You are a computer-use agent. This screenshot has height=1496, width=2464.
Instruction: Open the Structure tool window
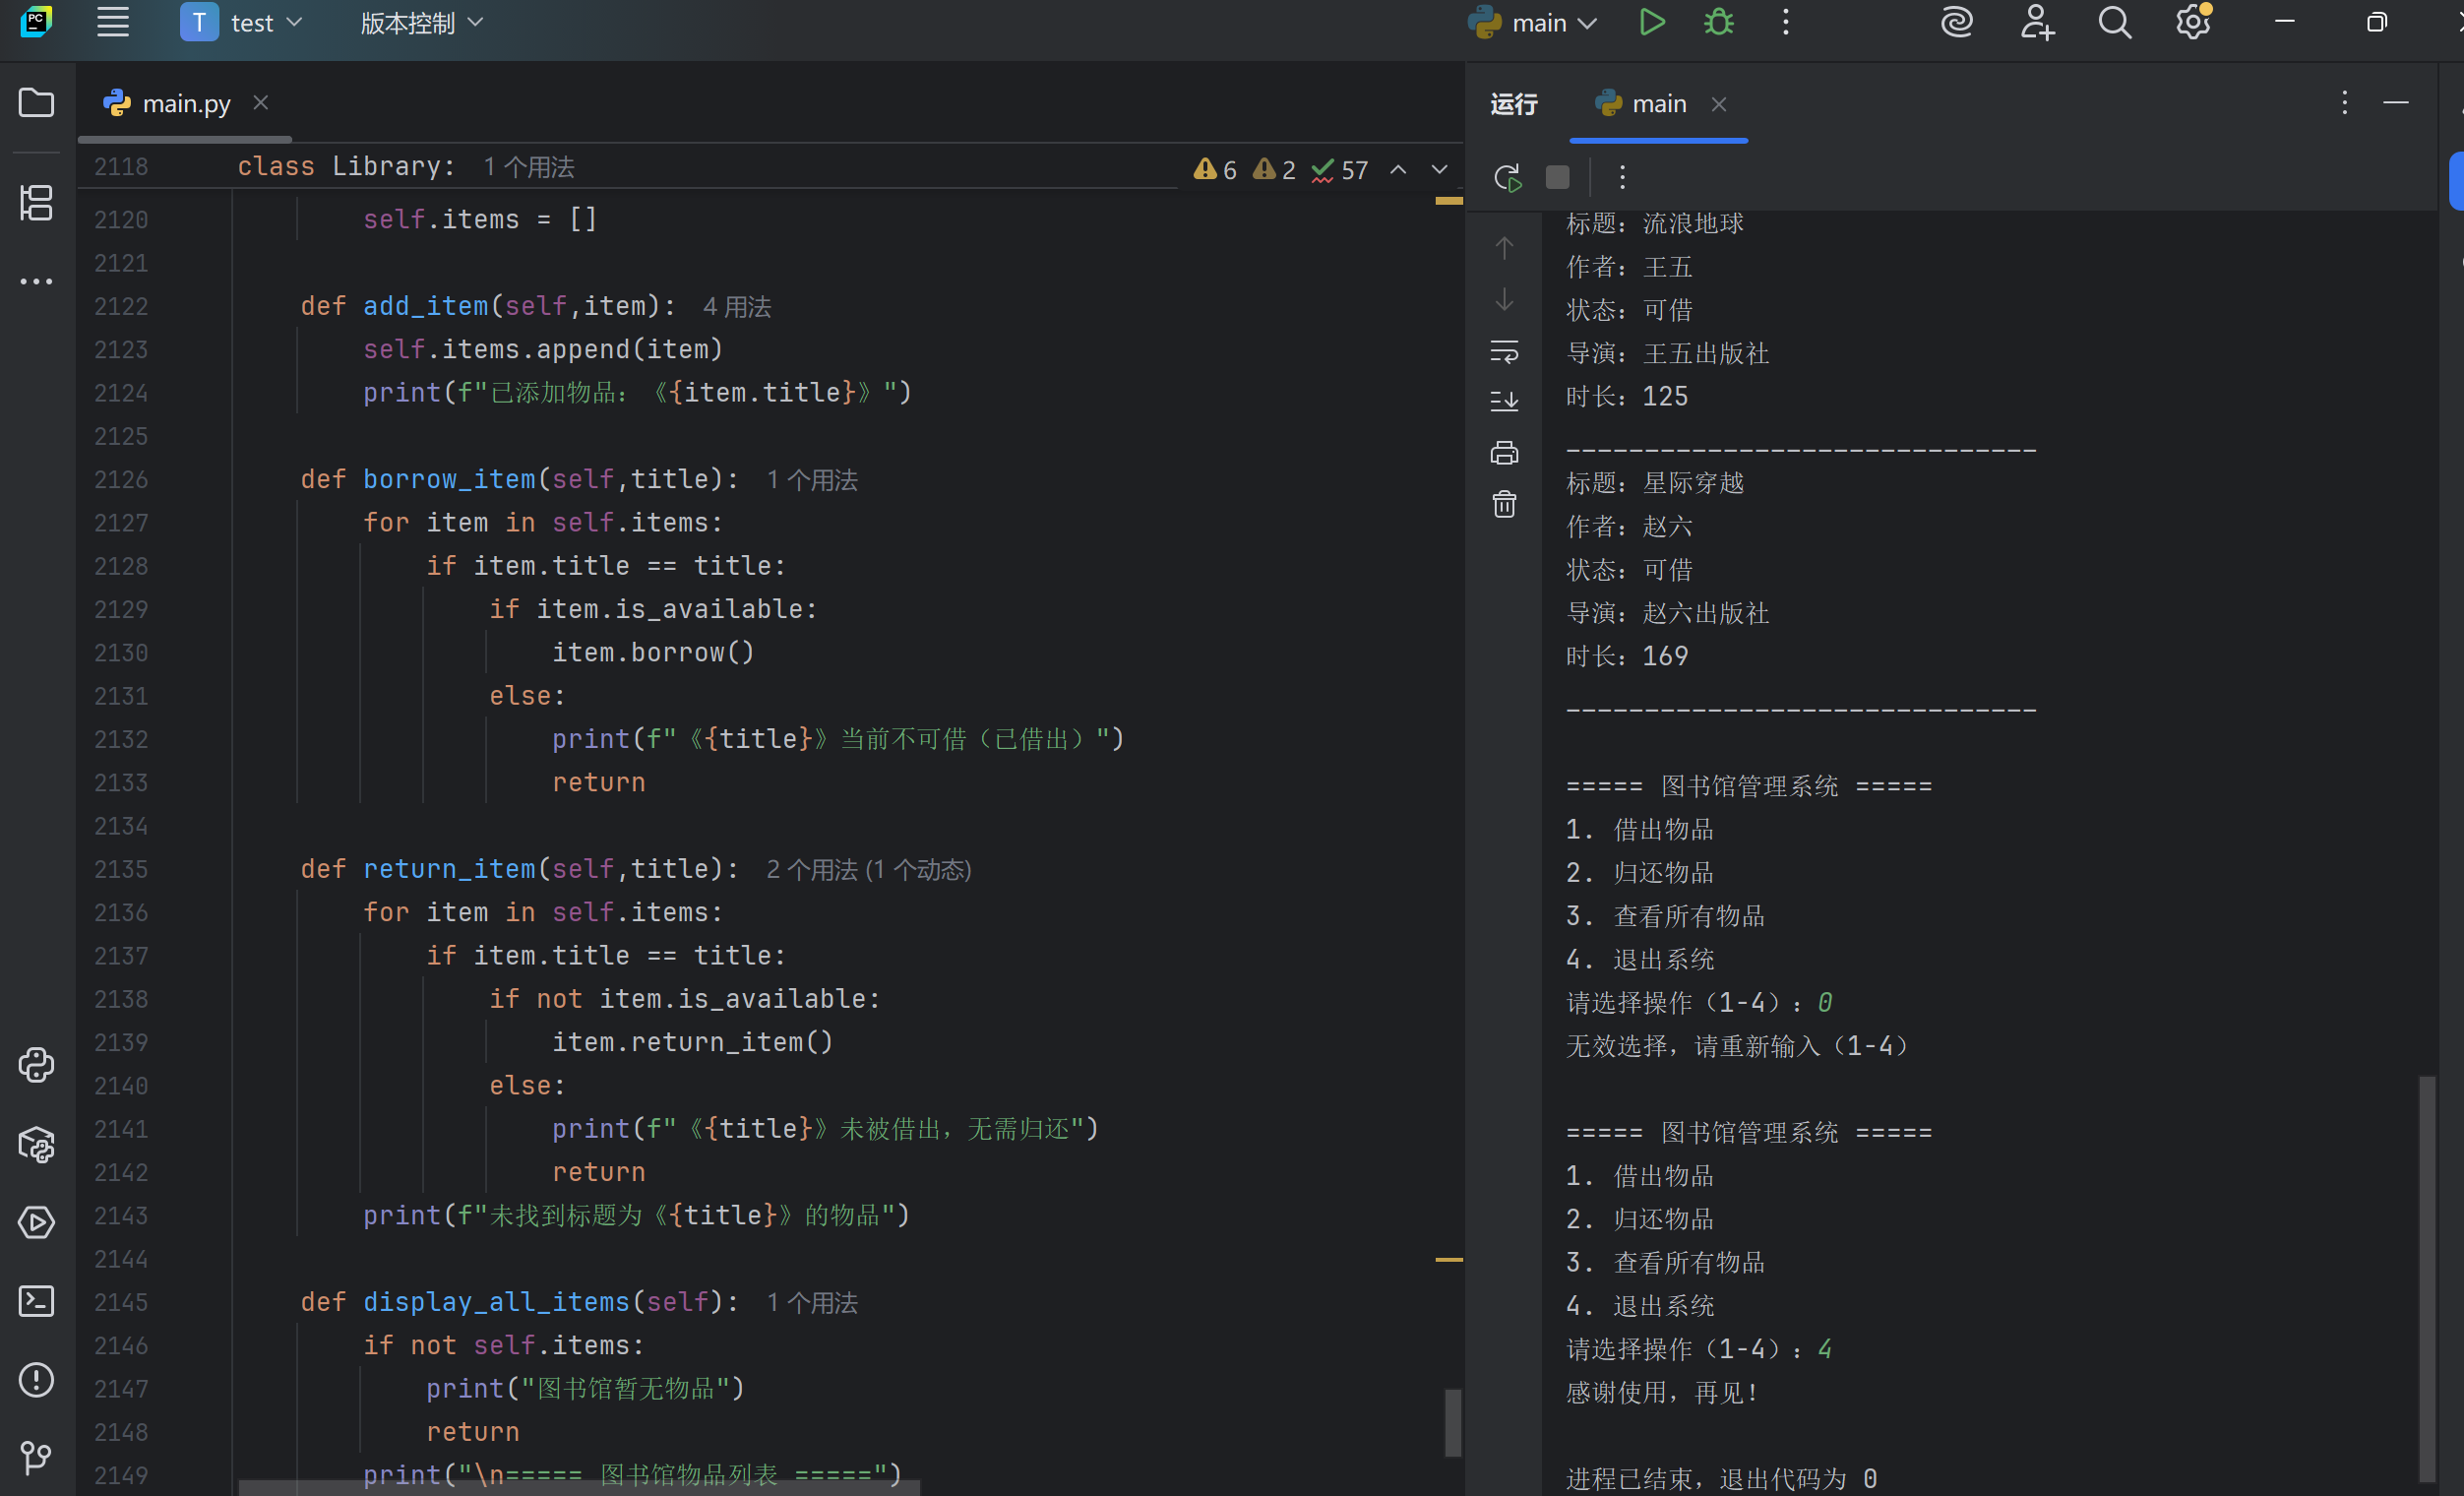37,203
